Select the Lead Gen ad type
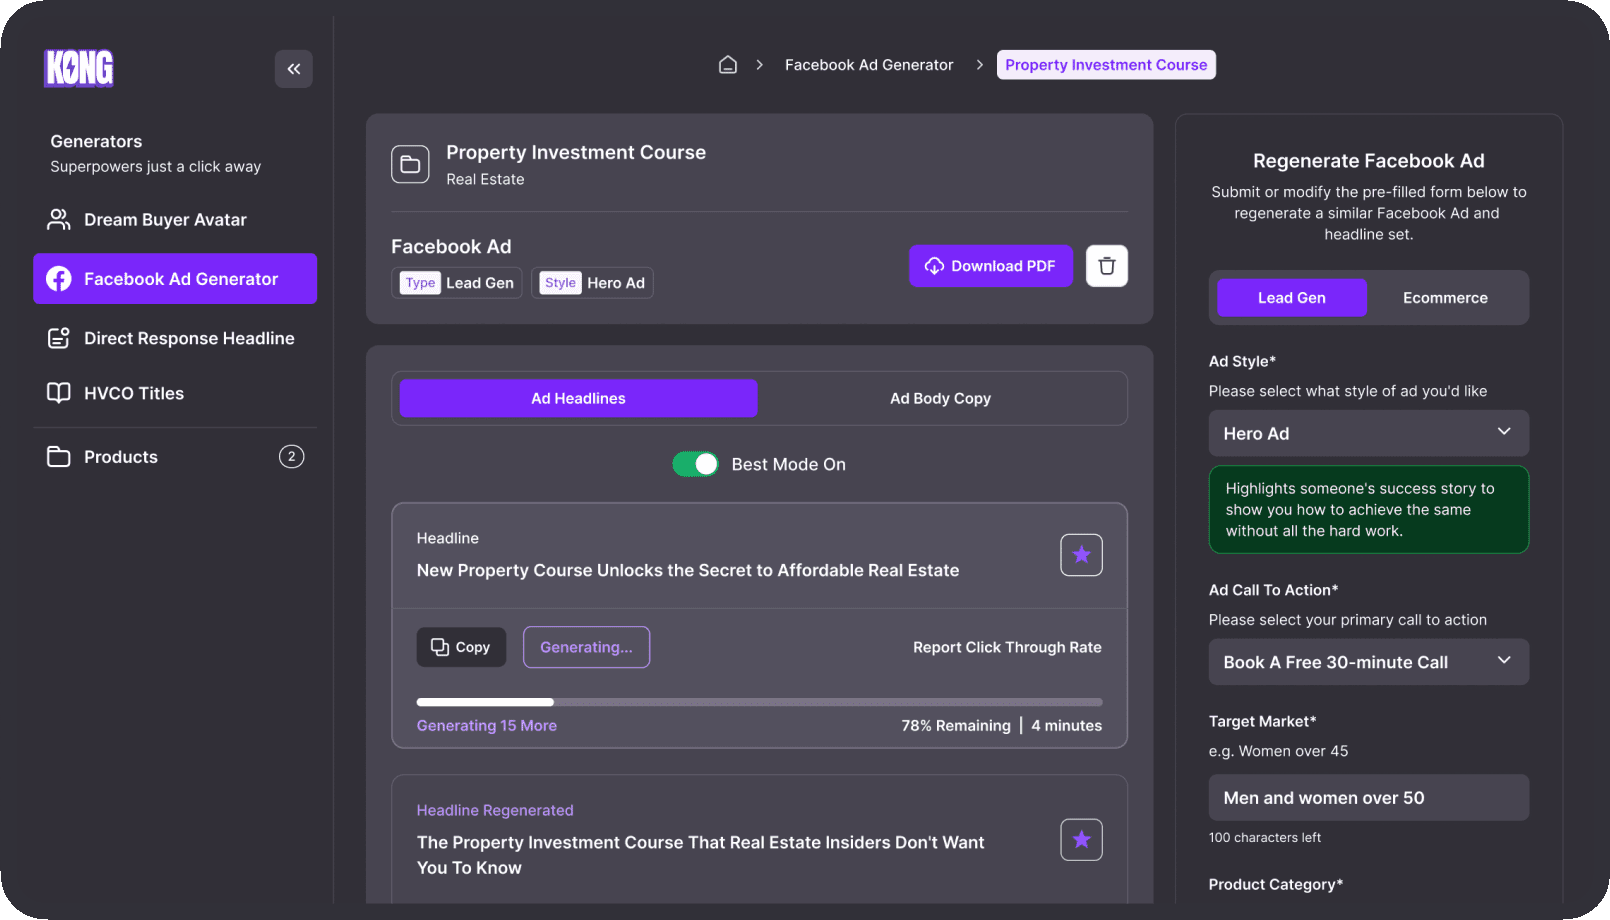1610x920 pixels. (x=1291, y=298)
